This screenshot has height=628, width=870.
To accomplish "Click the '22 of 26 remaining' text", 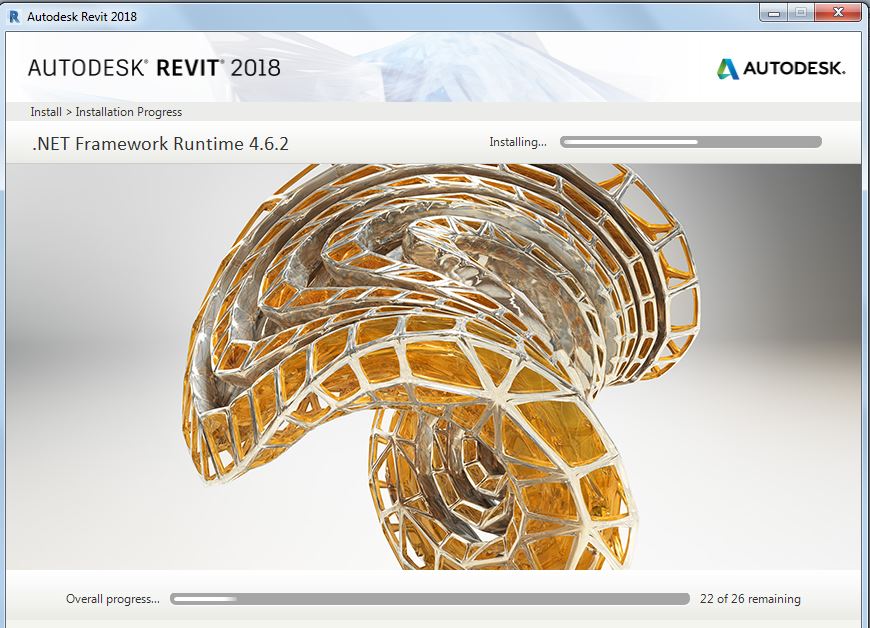I will [x=750, y=599].
